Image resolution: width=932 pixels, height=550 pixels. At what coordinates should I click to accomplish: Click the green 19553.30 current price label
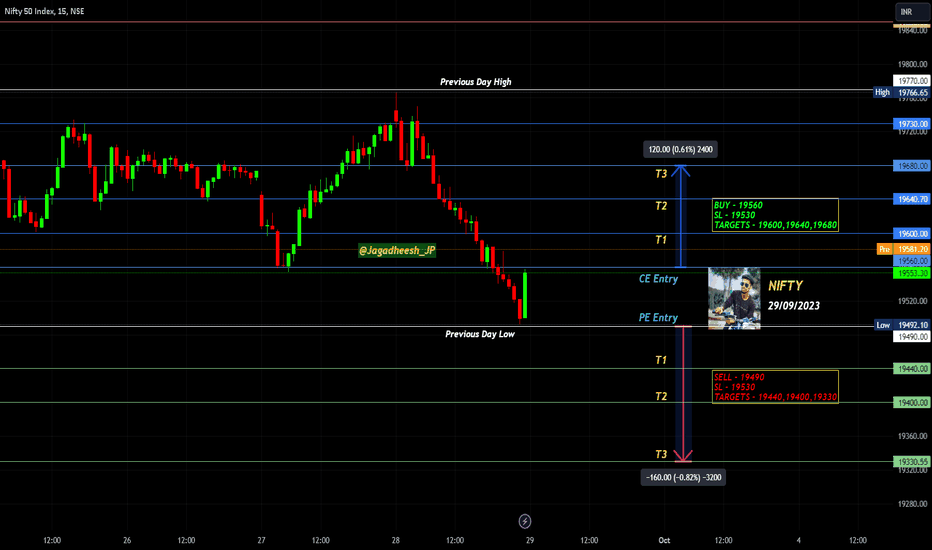click(x=911, y=273)
